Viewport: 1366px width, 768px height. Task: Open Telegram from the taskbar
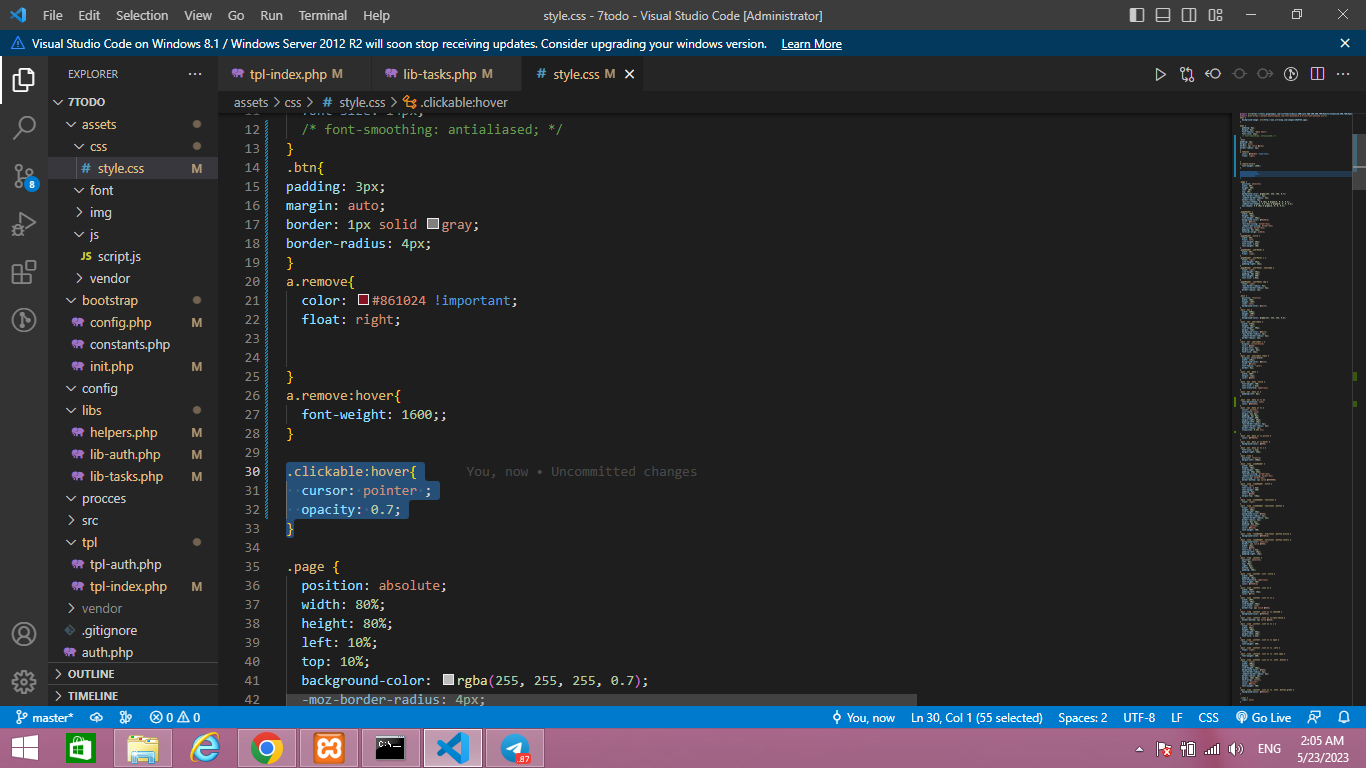click(x=515, y=748)
